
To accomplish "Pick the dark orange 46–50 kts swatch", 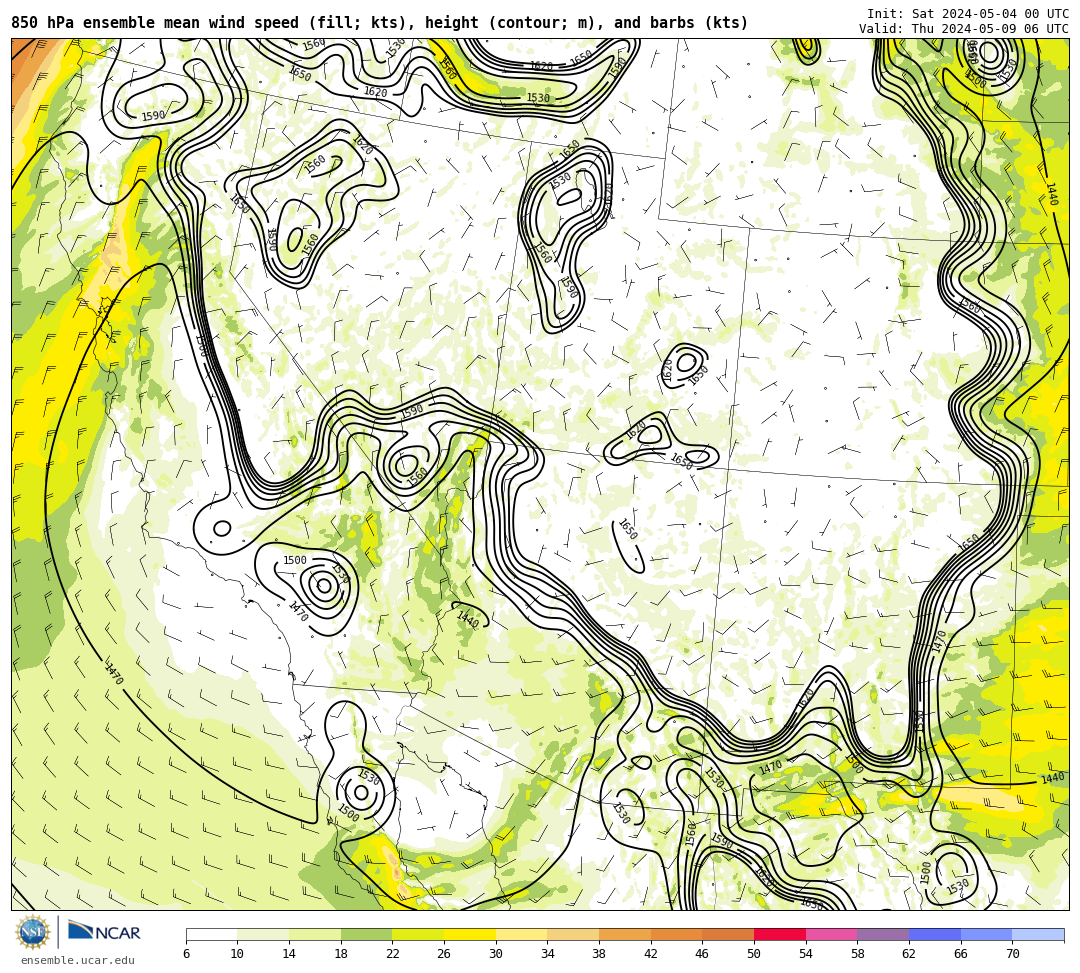I will coord(728,934).
